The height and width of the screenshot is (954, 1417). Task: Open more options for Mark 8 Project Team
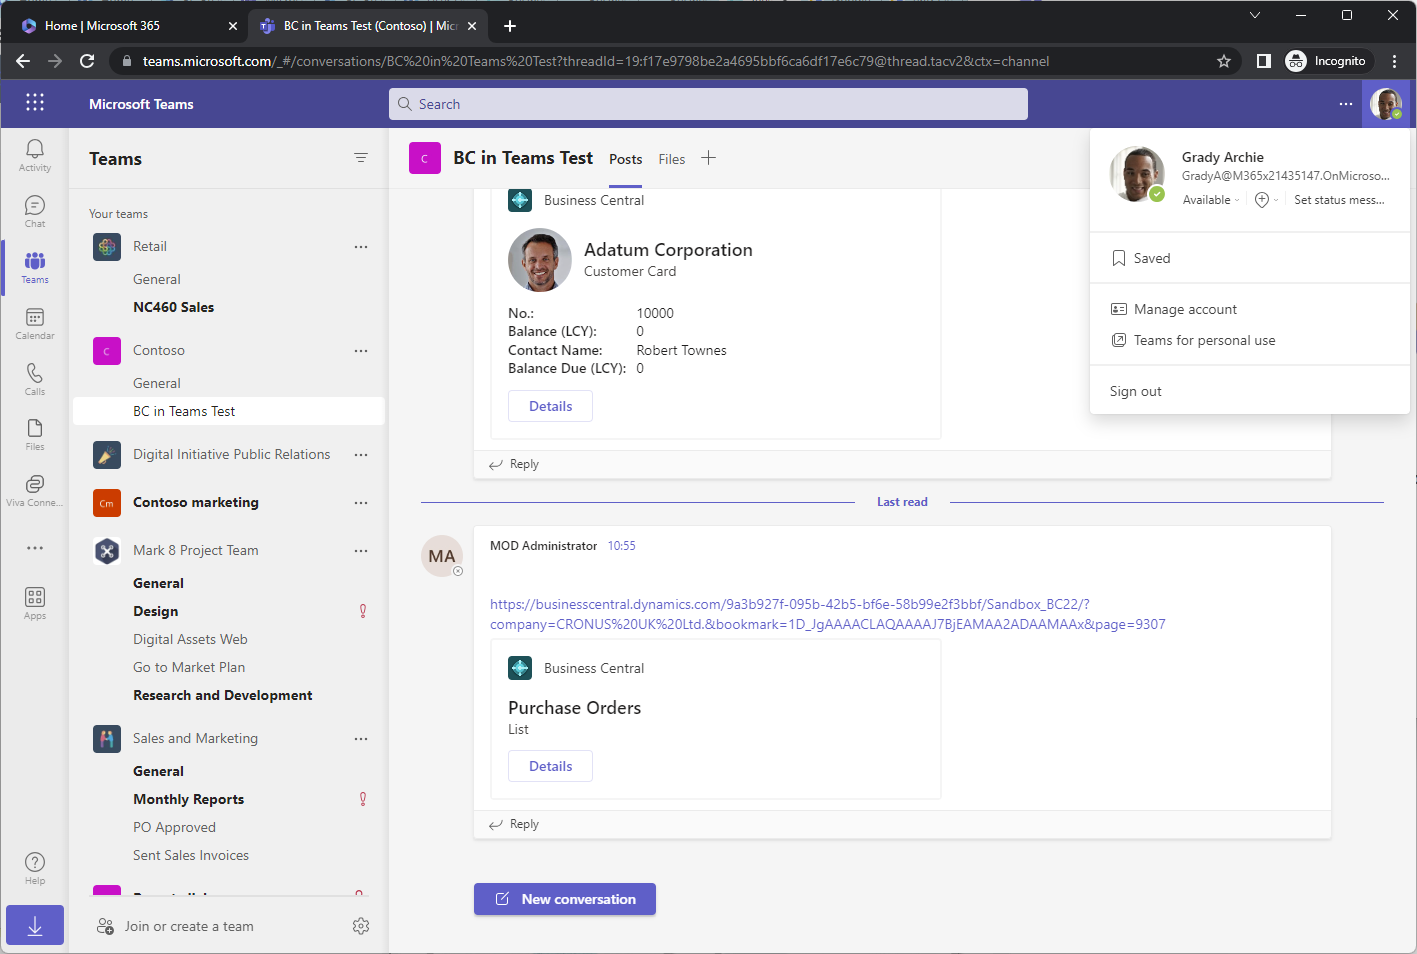pyautogui.click(x=361, y=551)
